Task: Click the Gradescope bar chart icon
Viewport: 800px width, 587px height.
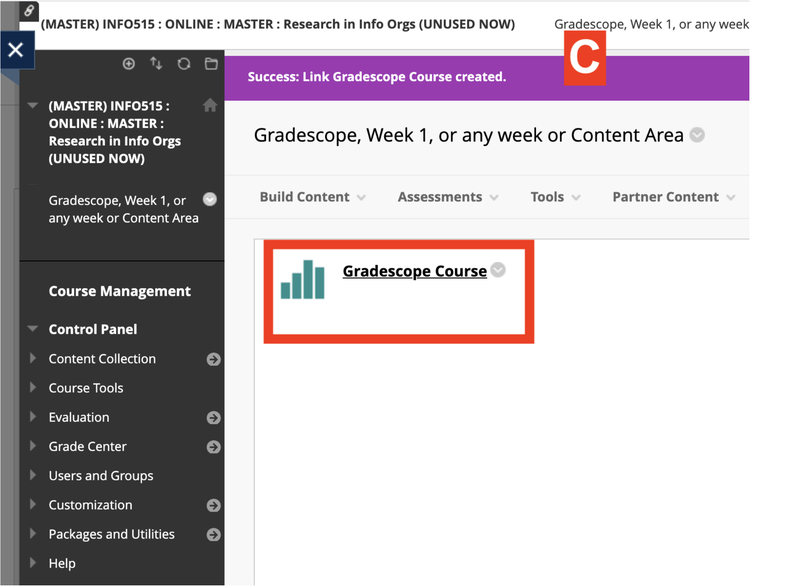Action: [x=303, y=280]
